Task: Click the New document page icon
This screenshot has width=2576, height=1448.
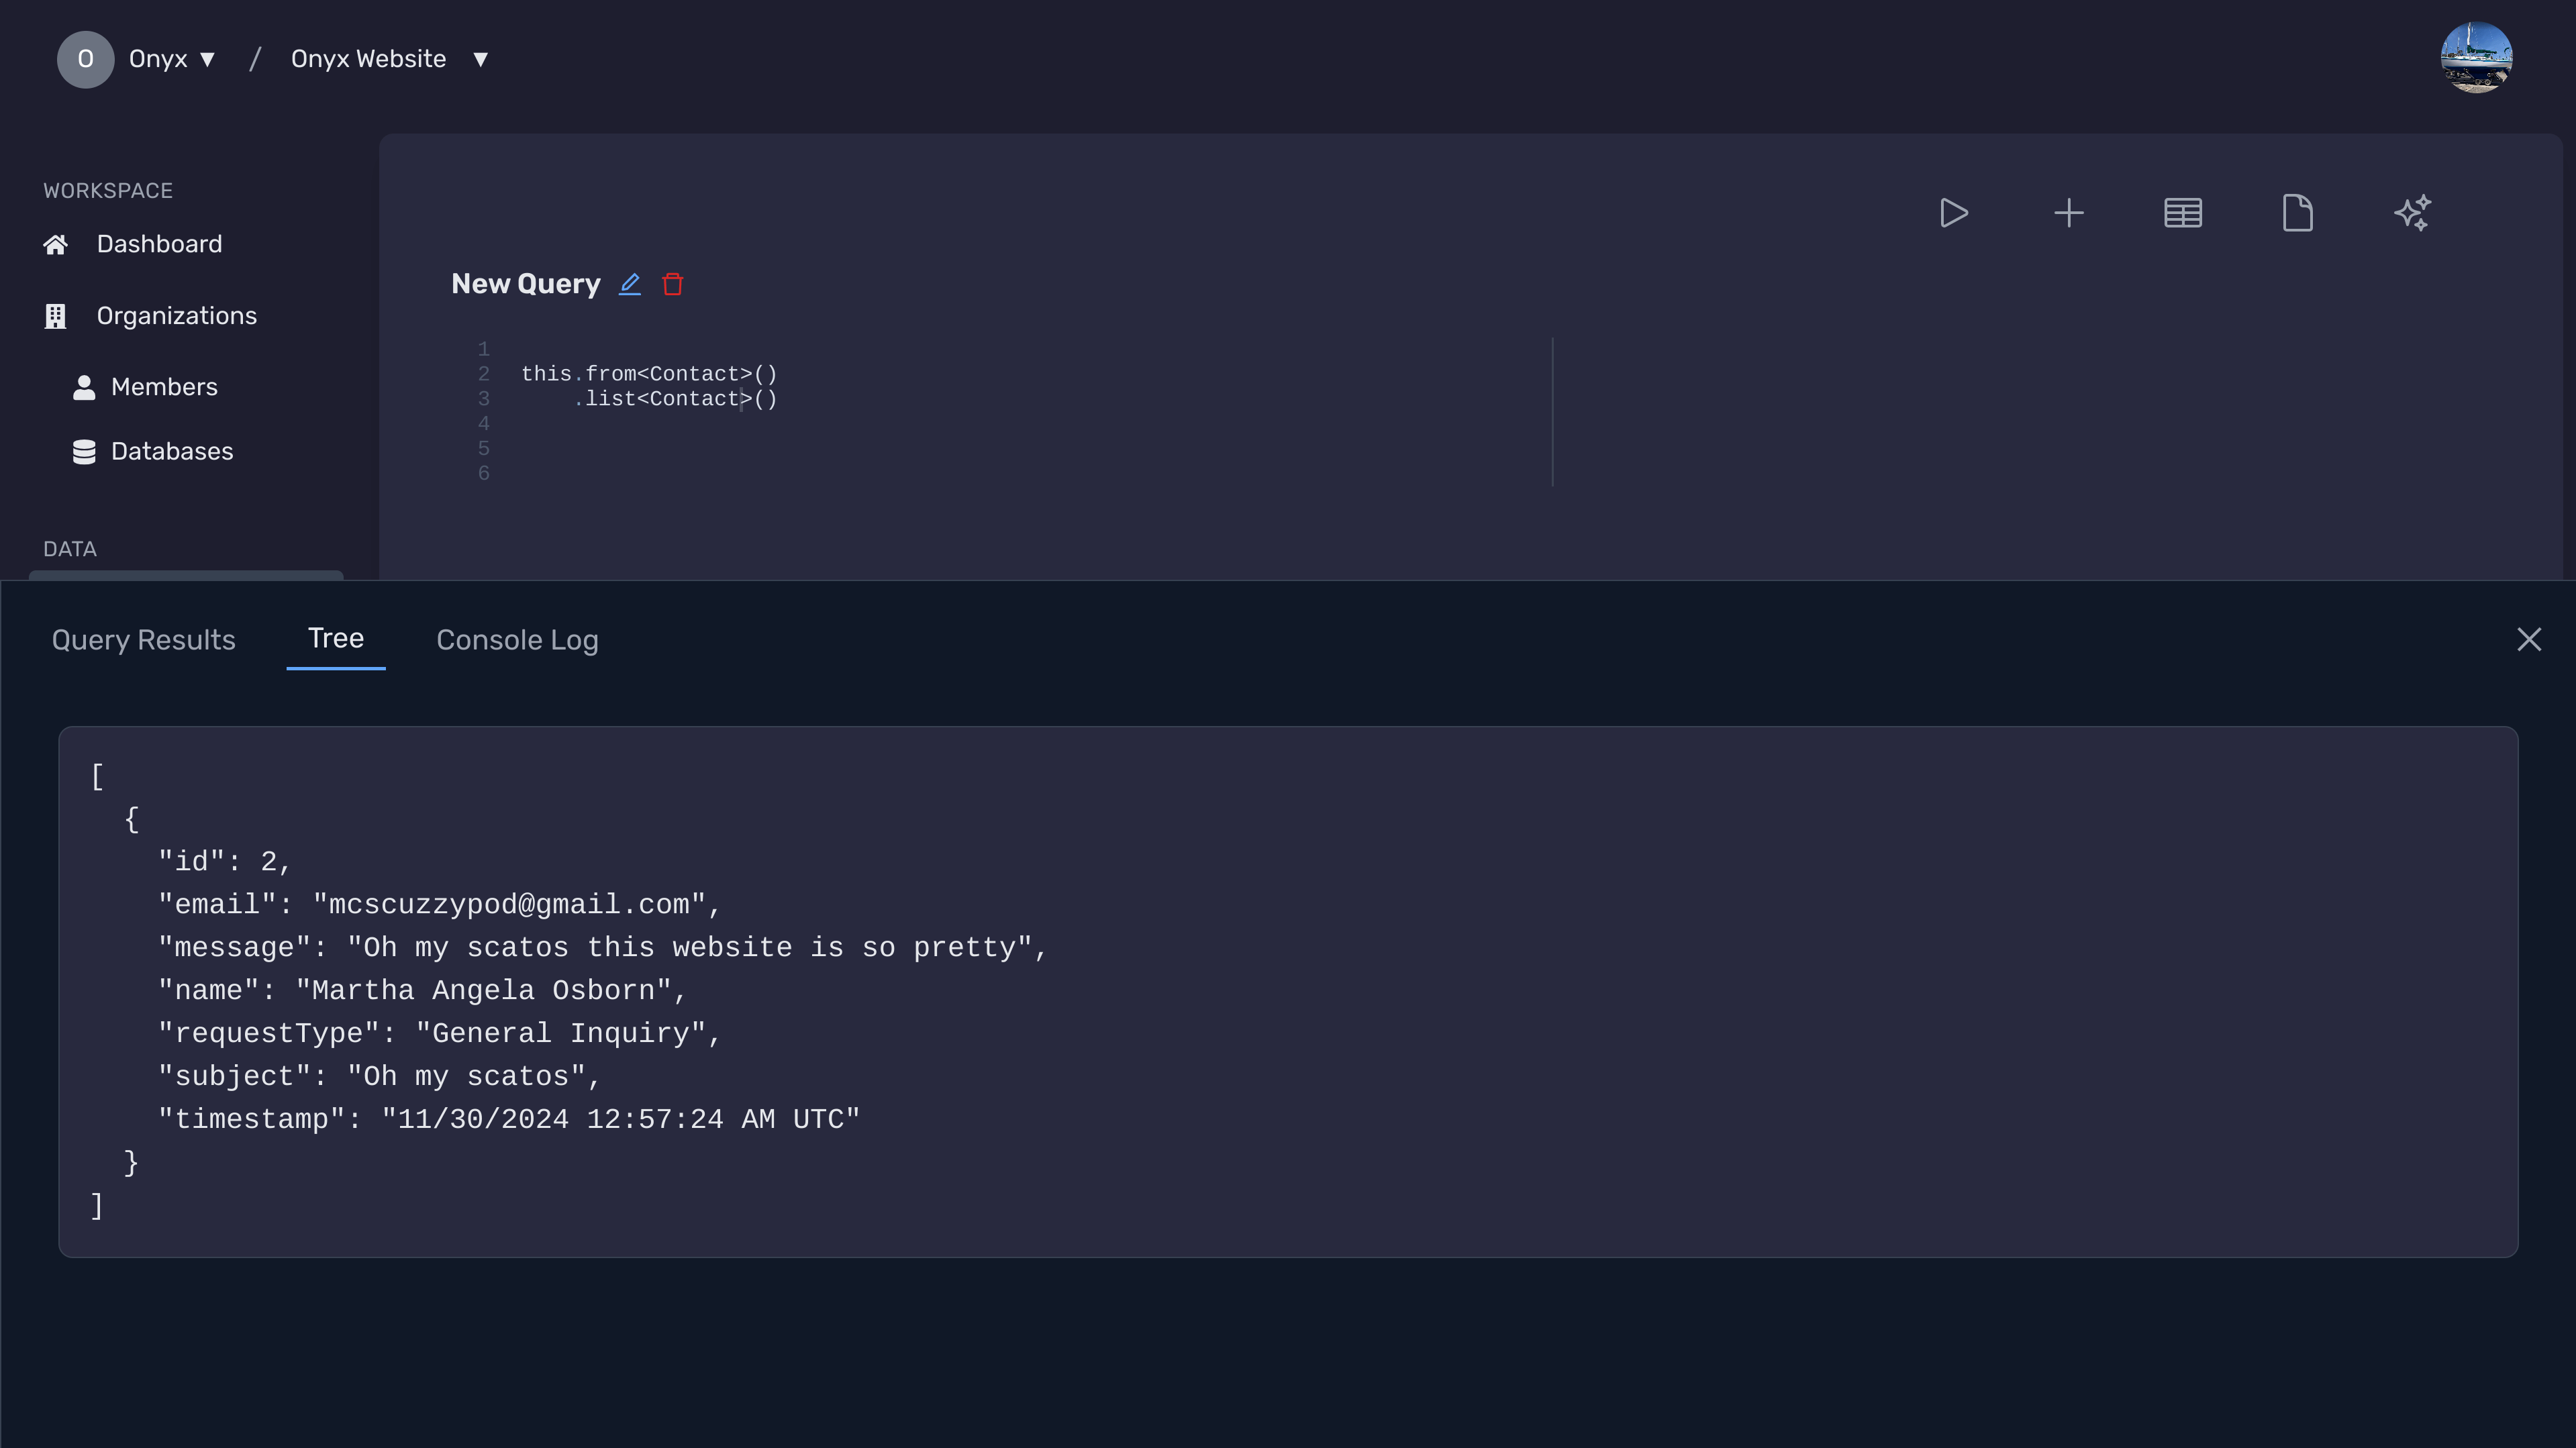Action: pos(2297,211)
